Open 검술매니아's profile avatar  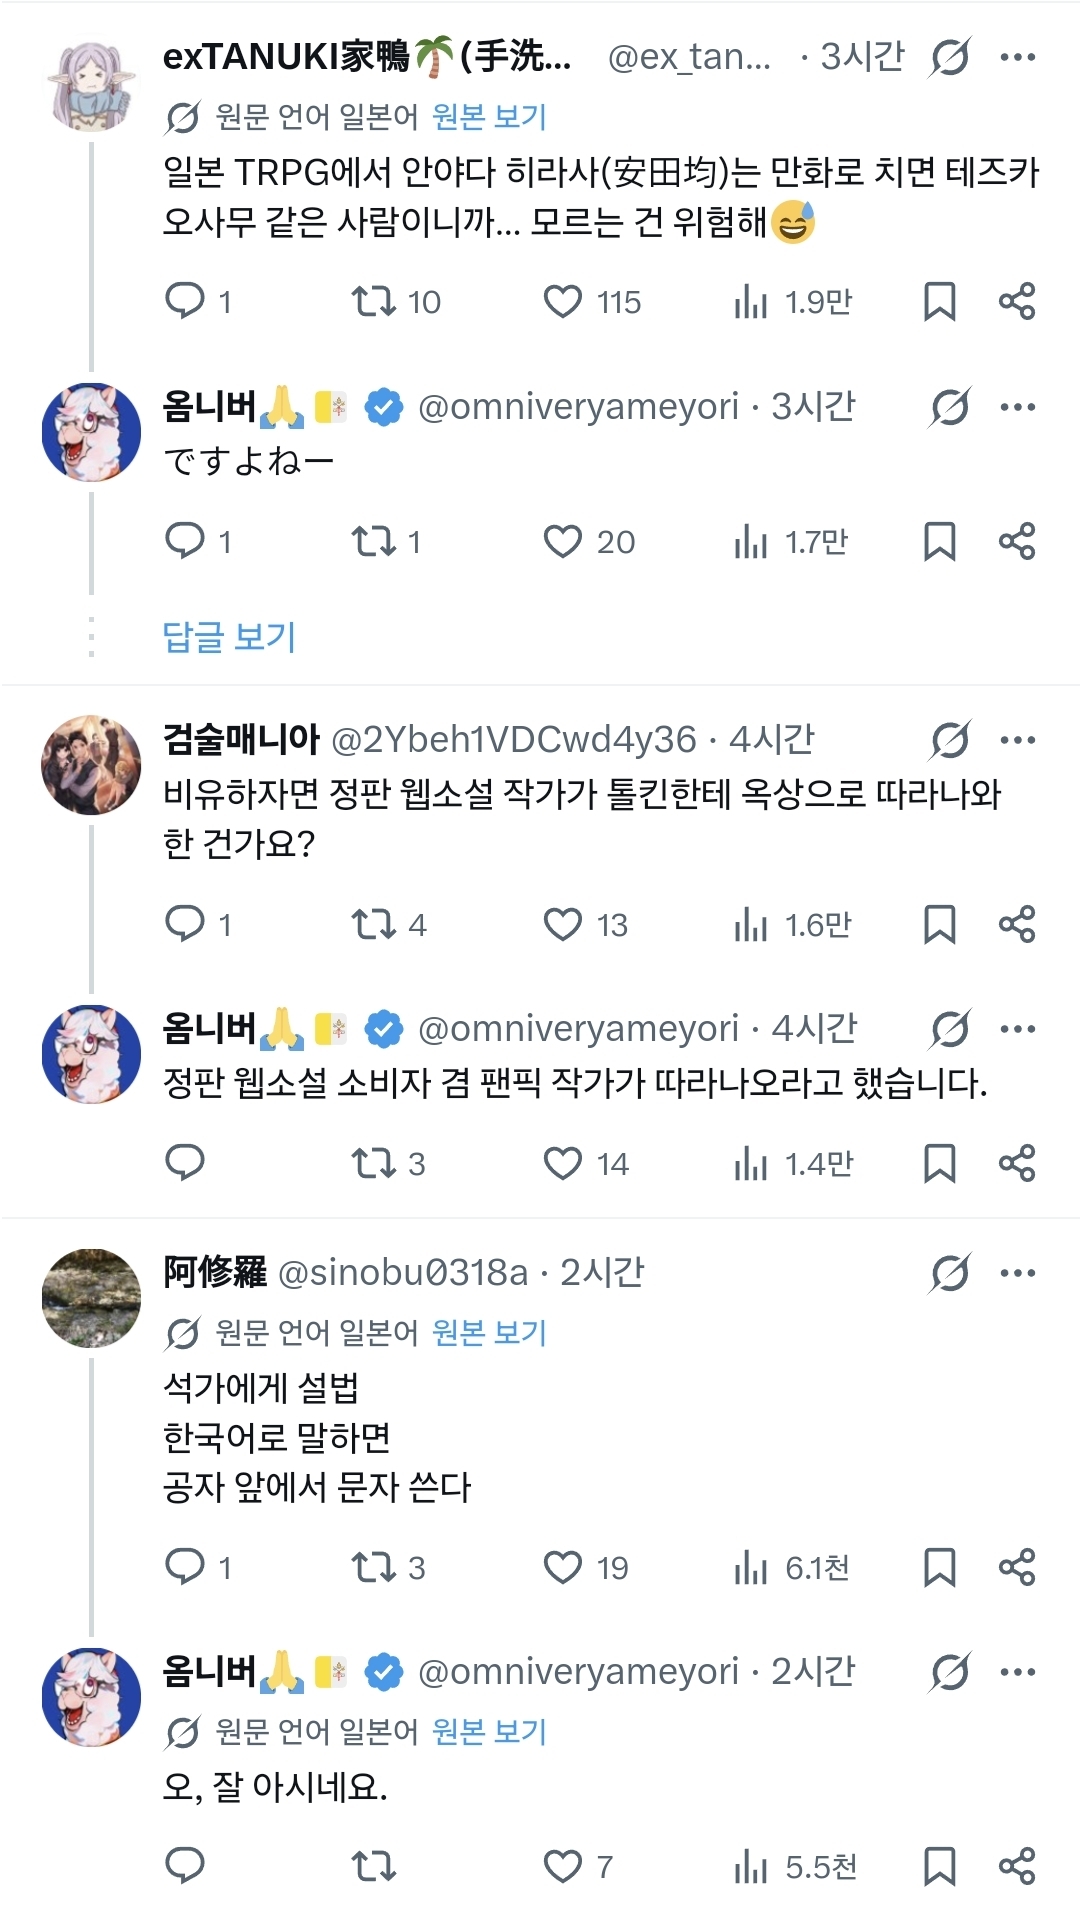tap(91, 765)
